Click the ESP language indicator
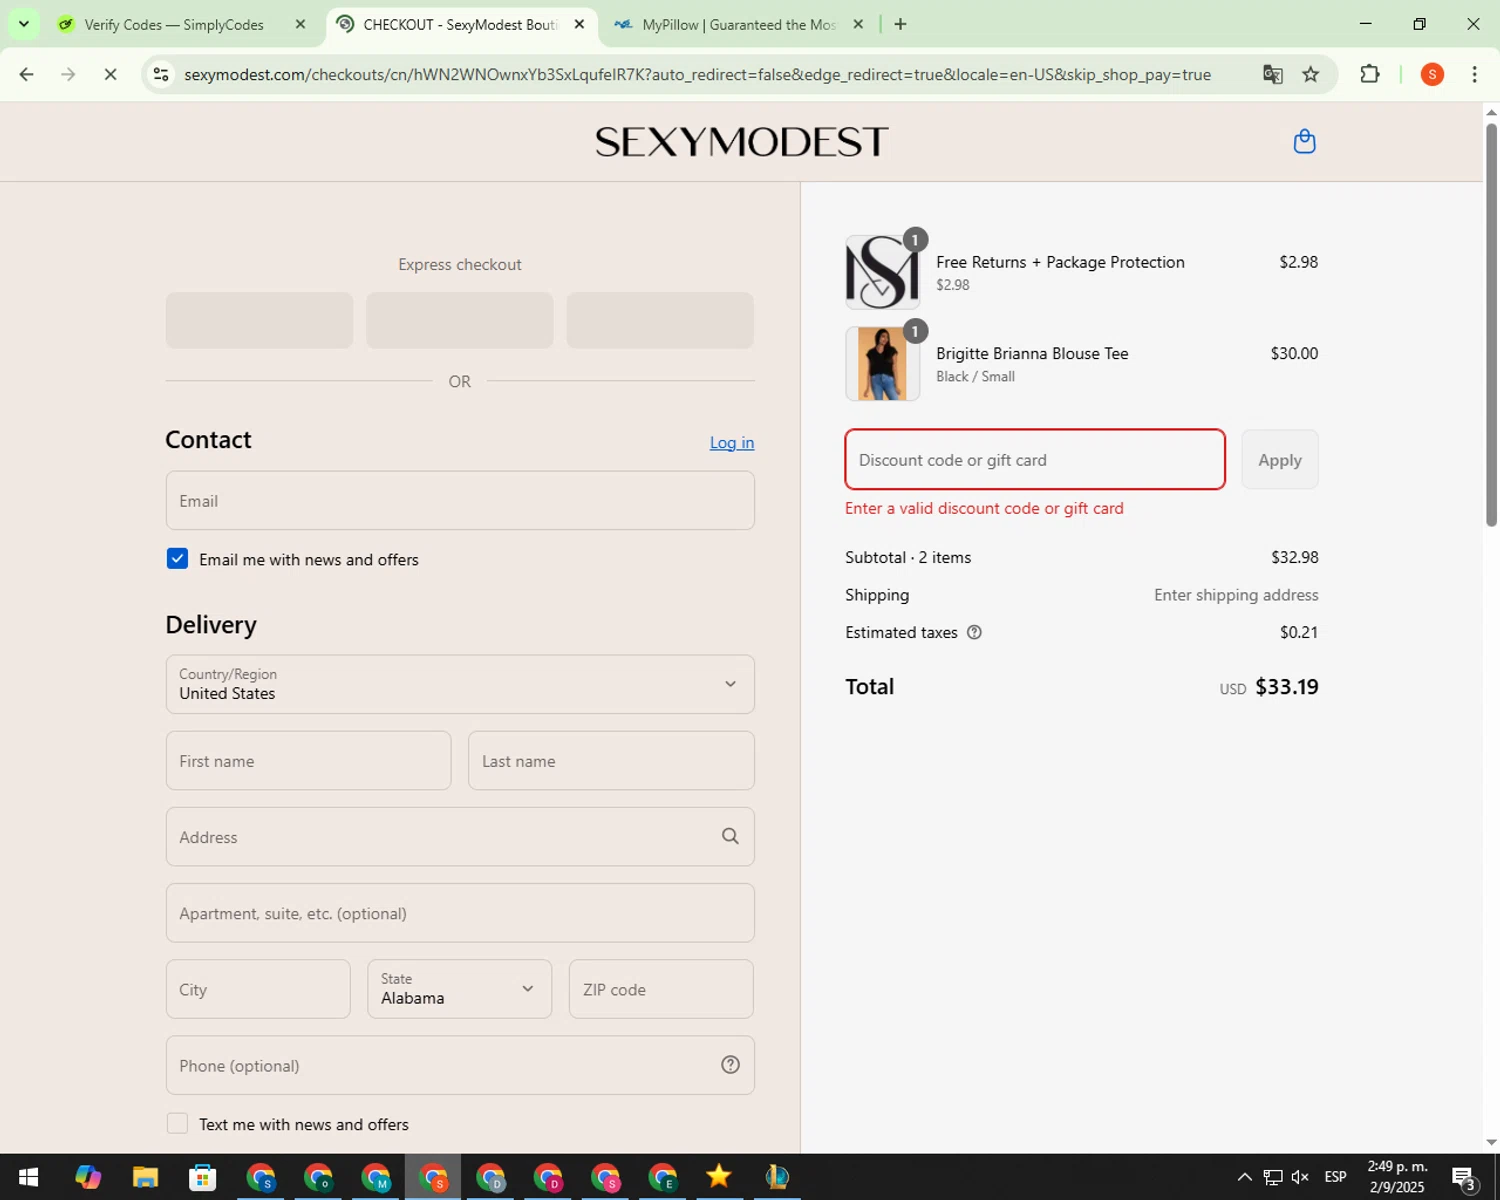The image size is (1500, 1200). click(x=1335, y=1177)
